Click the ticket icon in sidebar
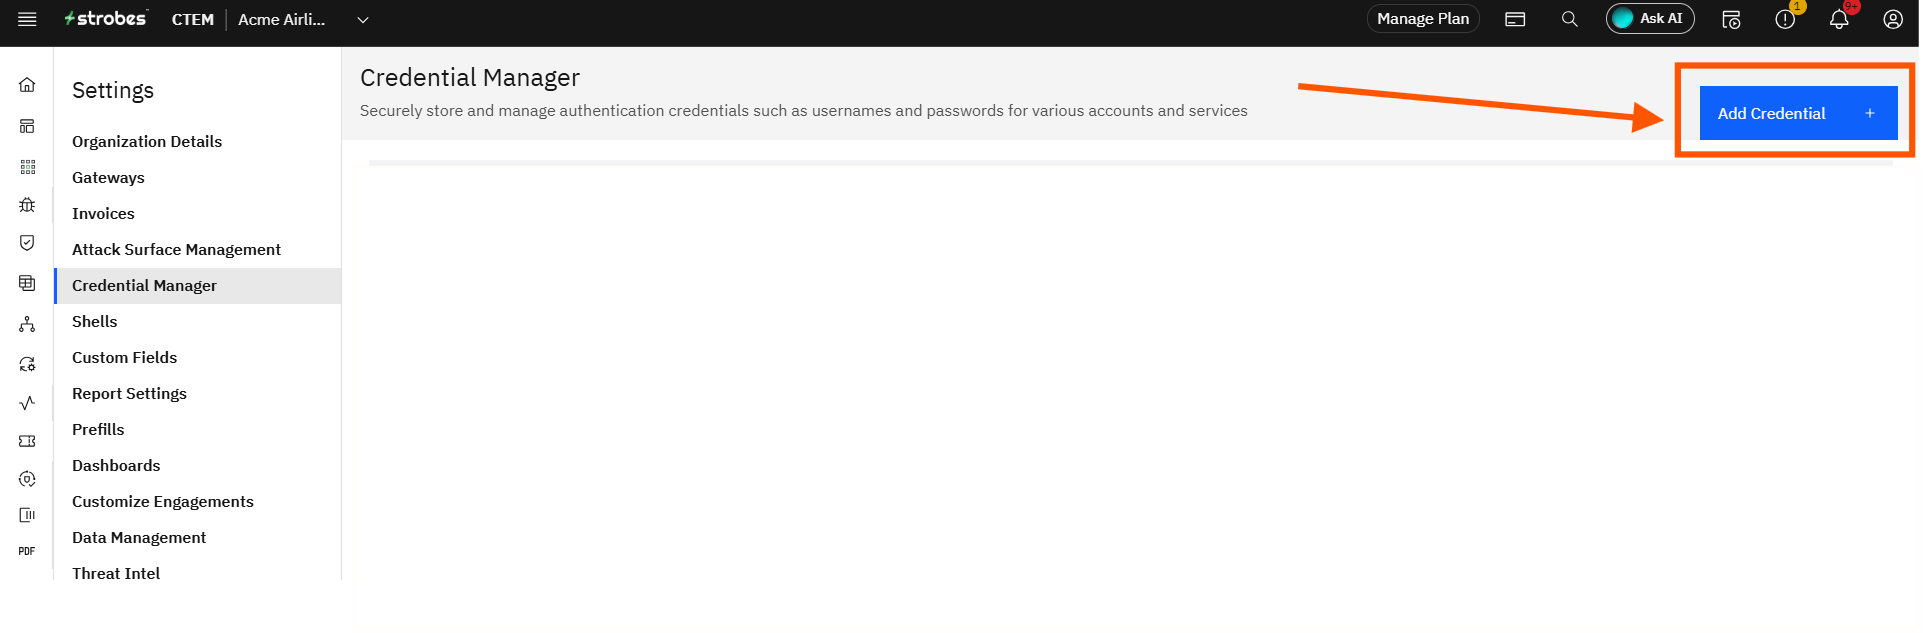1923x633 pixels. click(x=27, y=441)
